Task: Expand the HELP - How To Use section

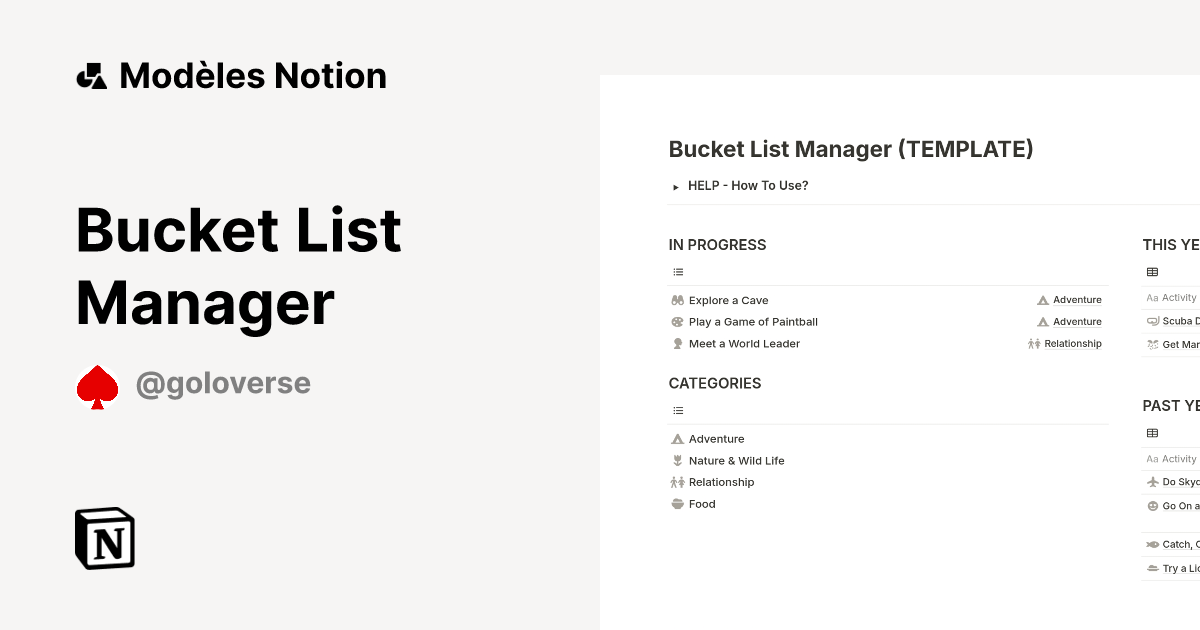Action: pyautogui.click(x=748, y=185)
